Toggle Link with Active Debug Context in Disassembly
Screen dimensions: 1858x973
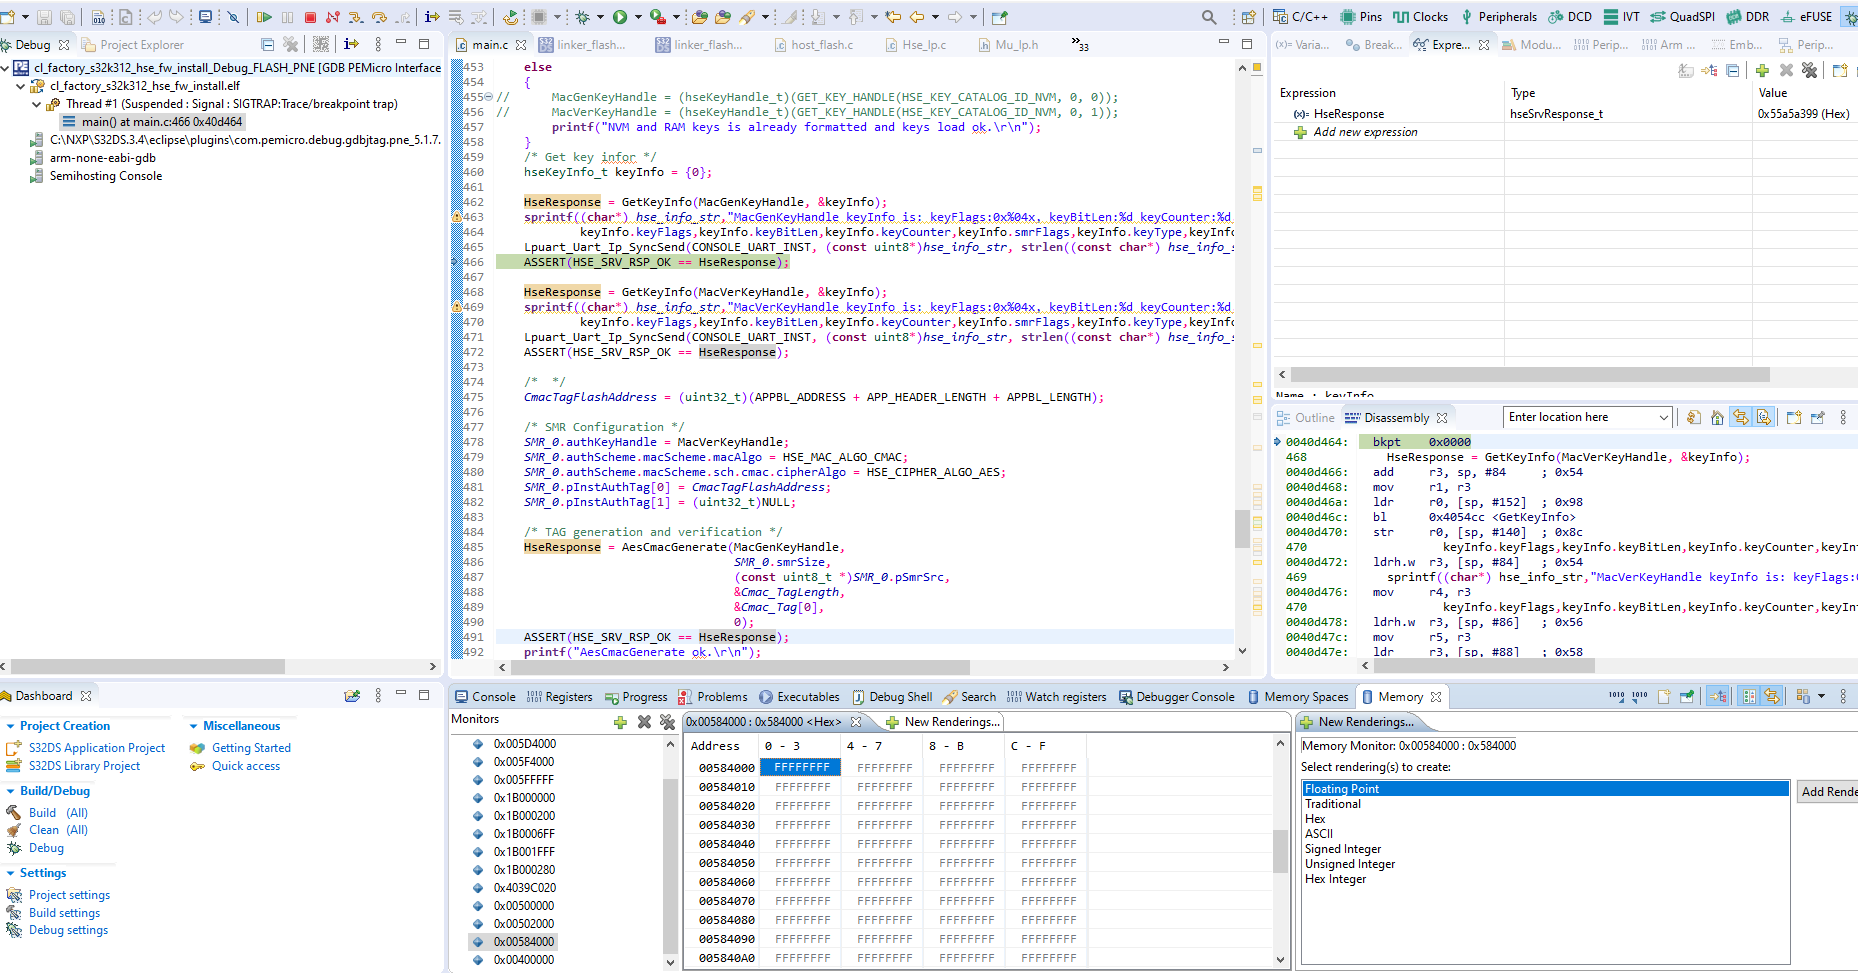pos(1741,418)
